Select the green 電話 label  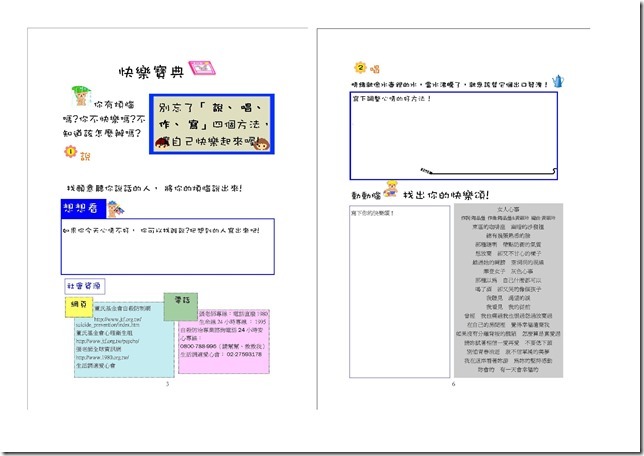[182, 299]
